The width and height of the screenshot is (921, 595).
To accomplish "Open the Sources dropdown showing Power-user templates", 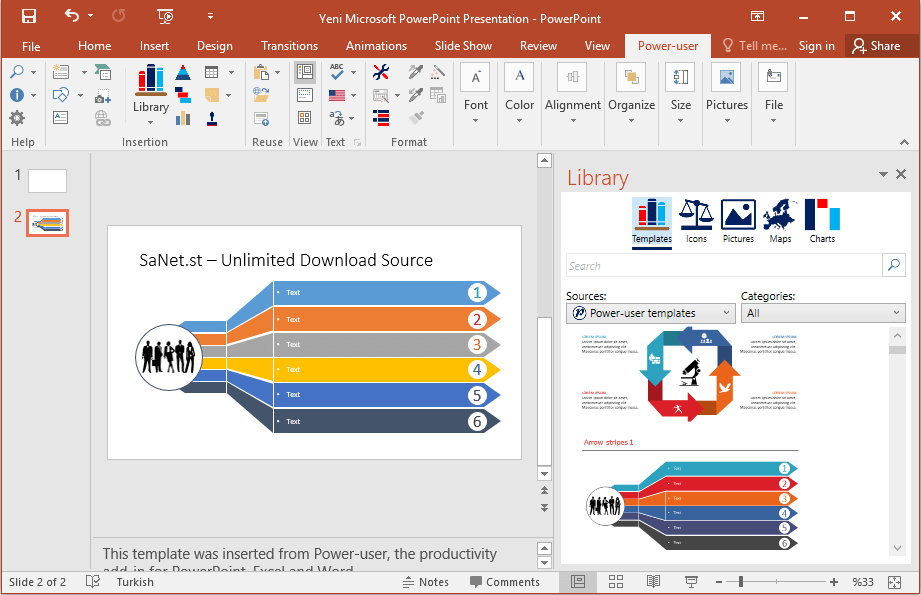I will click(650, 313).
